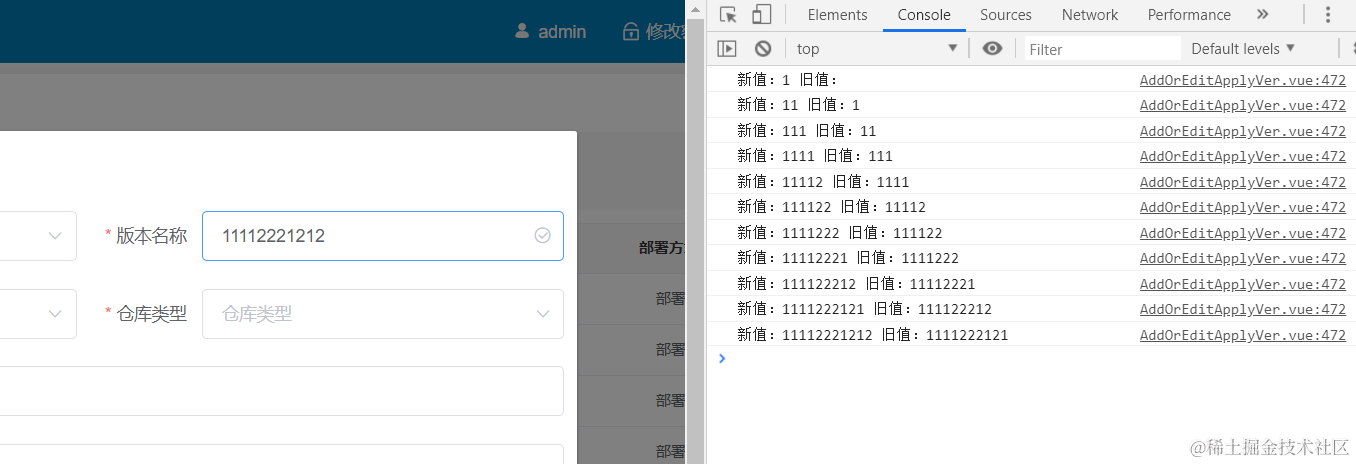Click the wide empty input below 仓库类型
This screenshot has height=464, width=1356.
(x=282, y=391)
